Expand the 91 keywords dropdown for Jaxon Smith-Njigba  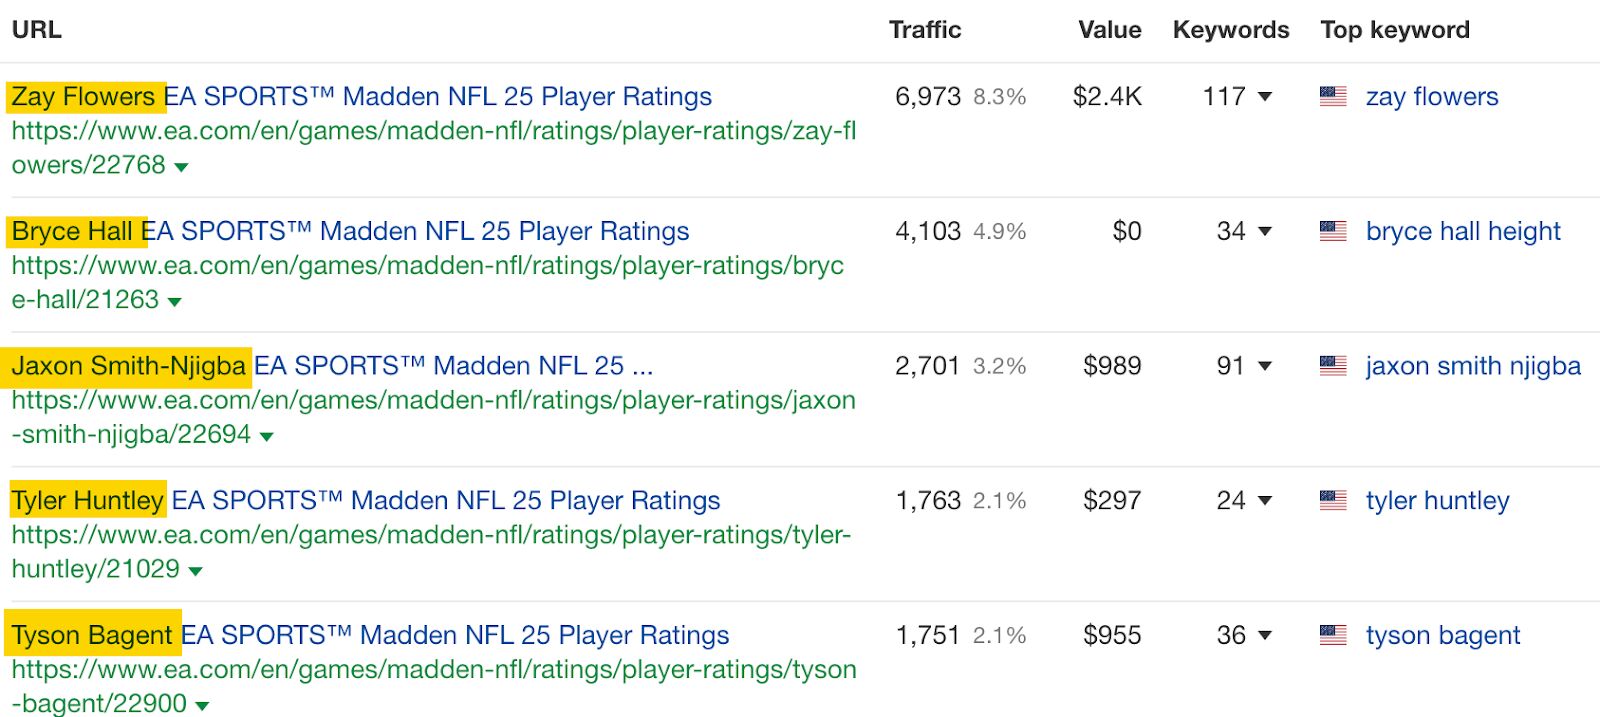1266,368
